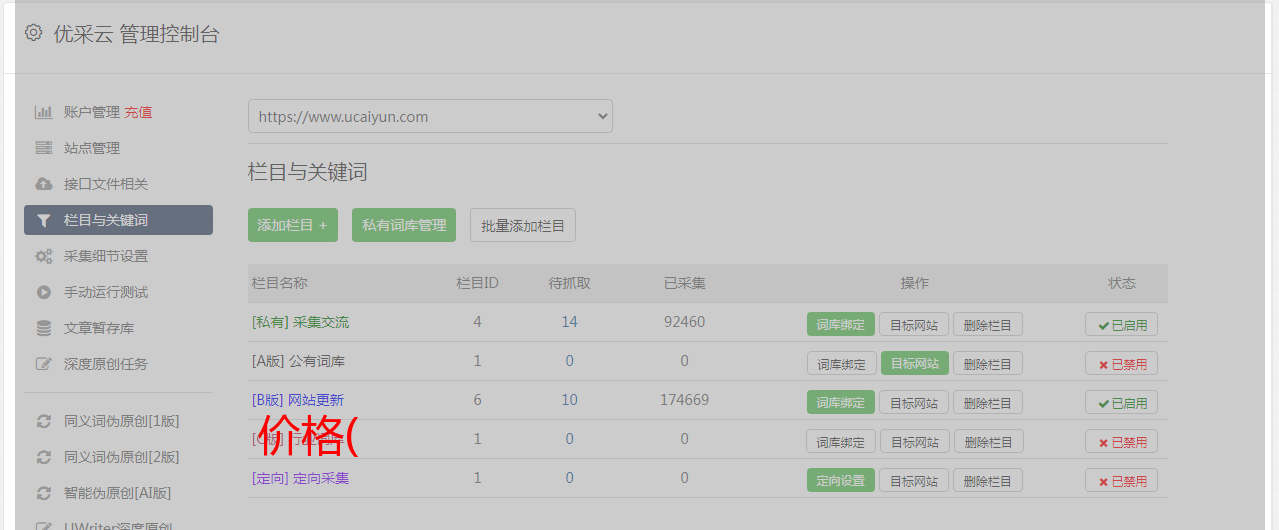1279x530 pixels.
Task: Open the [私有] 采集交流 column link
Action: click(301, 322)
